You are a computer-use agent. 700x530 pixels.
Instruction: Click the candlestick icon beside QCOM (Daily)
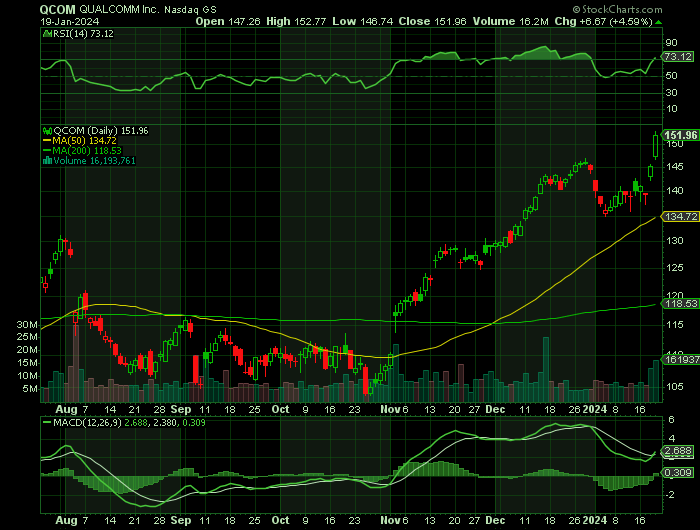[x=47, y=131]
